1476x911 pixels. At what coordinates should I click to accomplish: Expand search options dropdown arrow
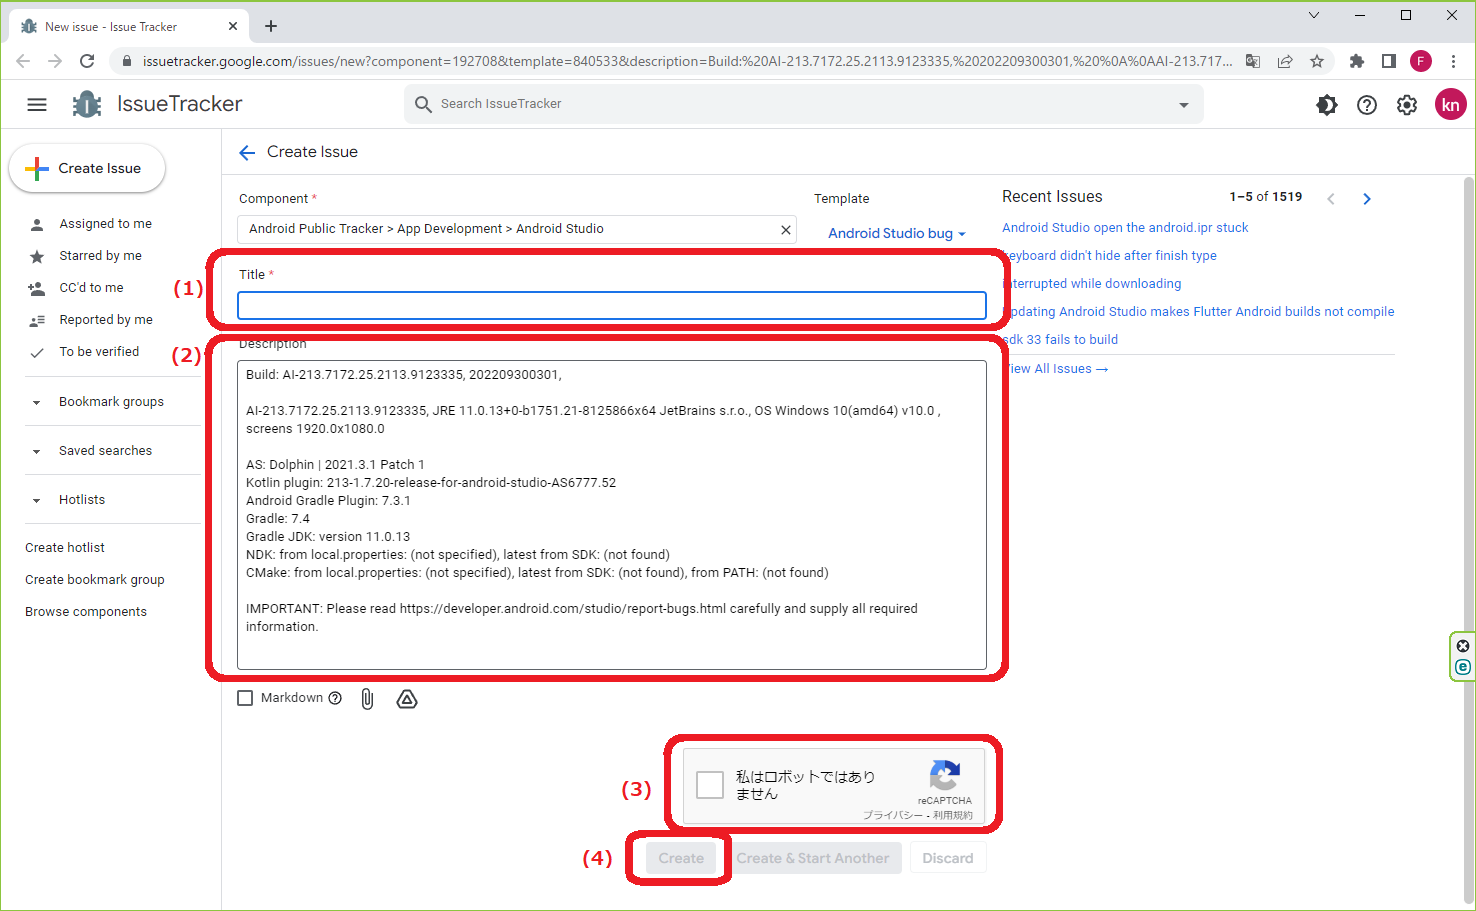click(x=1184, y=105)
